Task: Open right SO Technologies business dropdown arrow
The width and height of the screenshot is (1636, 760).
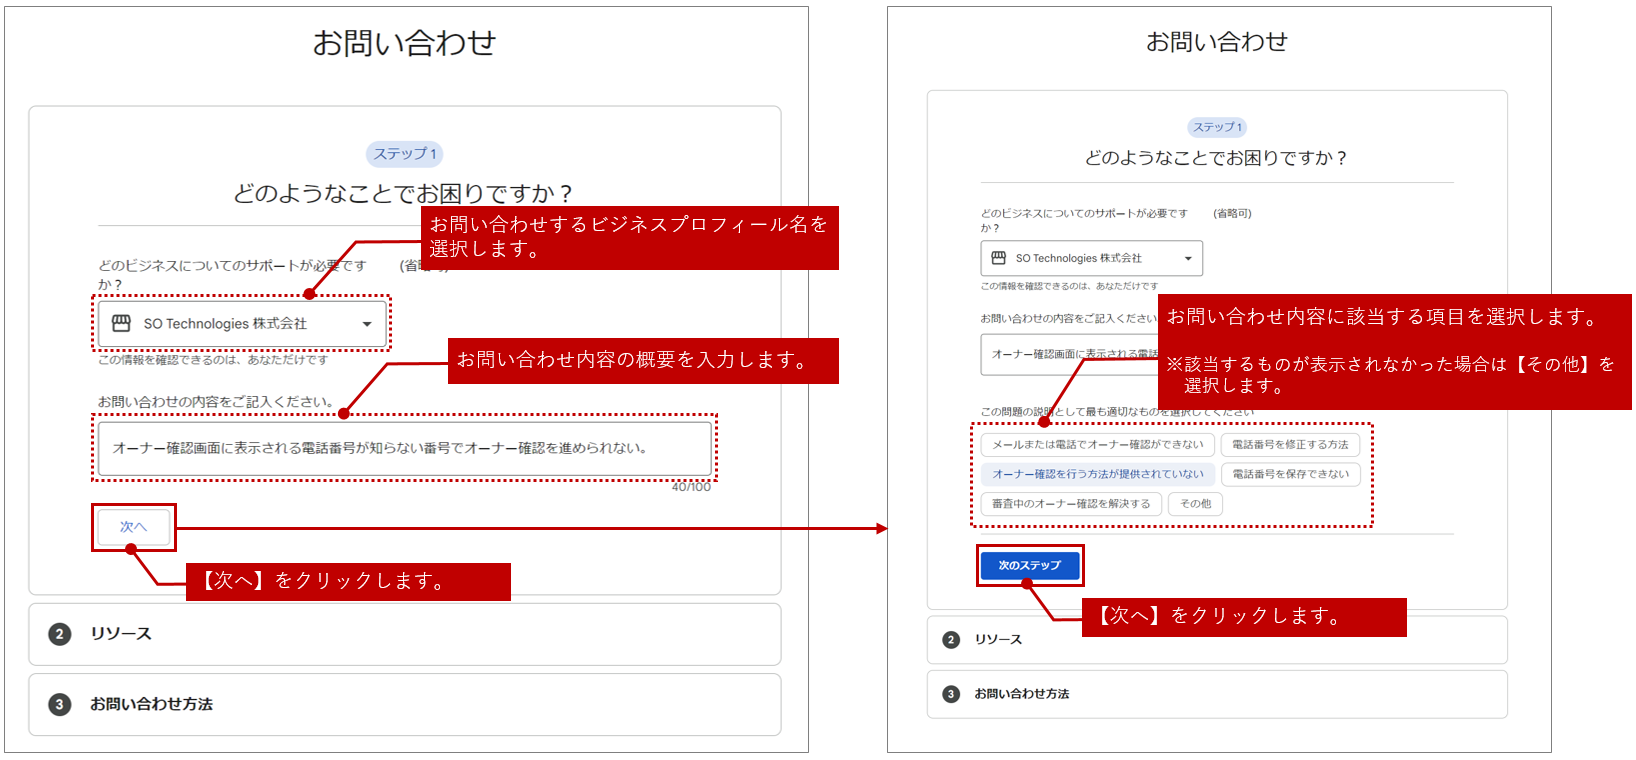Action: pos(1188,258)
